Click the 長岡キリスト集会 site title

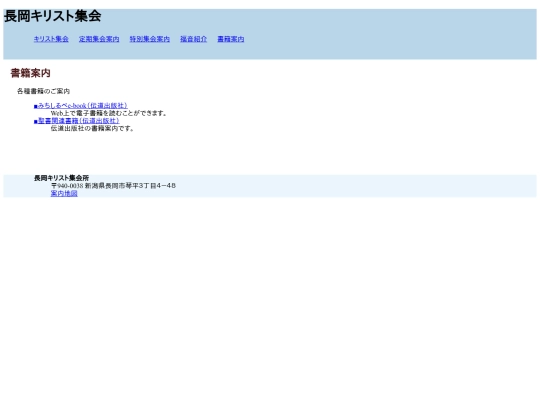[52, 16]
